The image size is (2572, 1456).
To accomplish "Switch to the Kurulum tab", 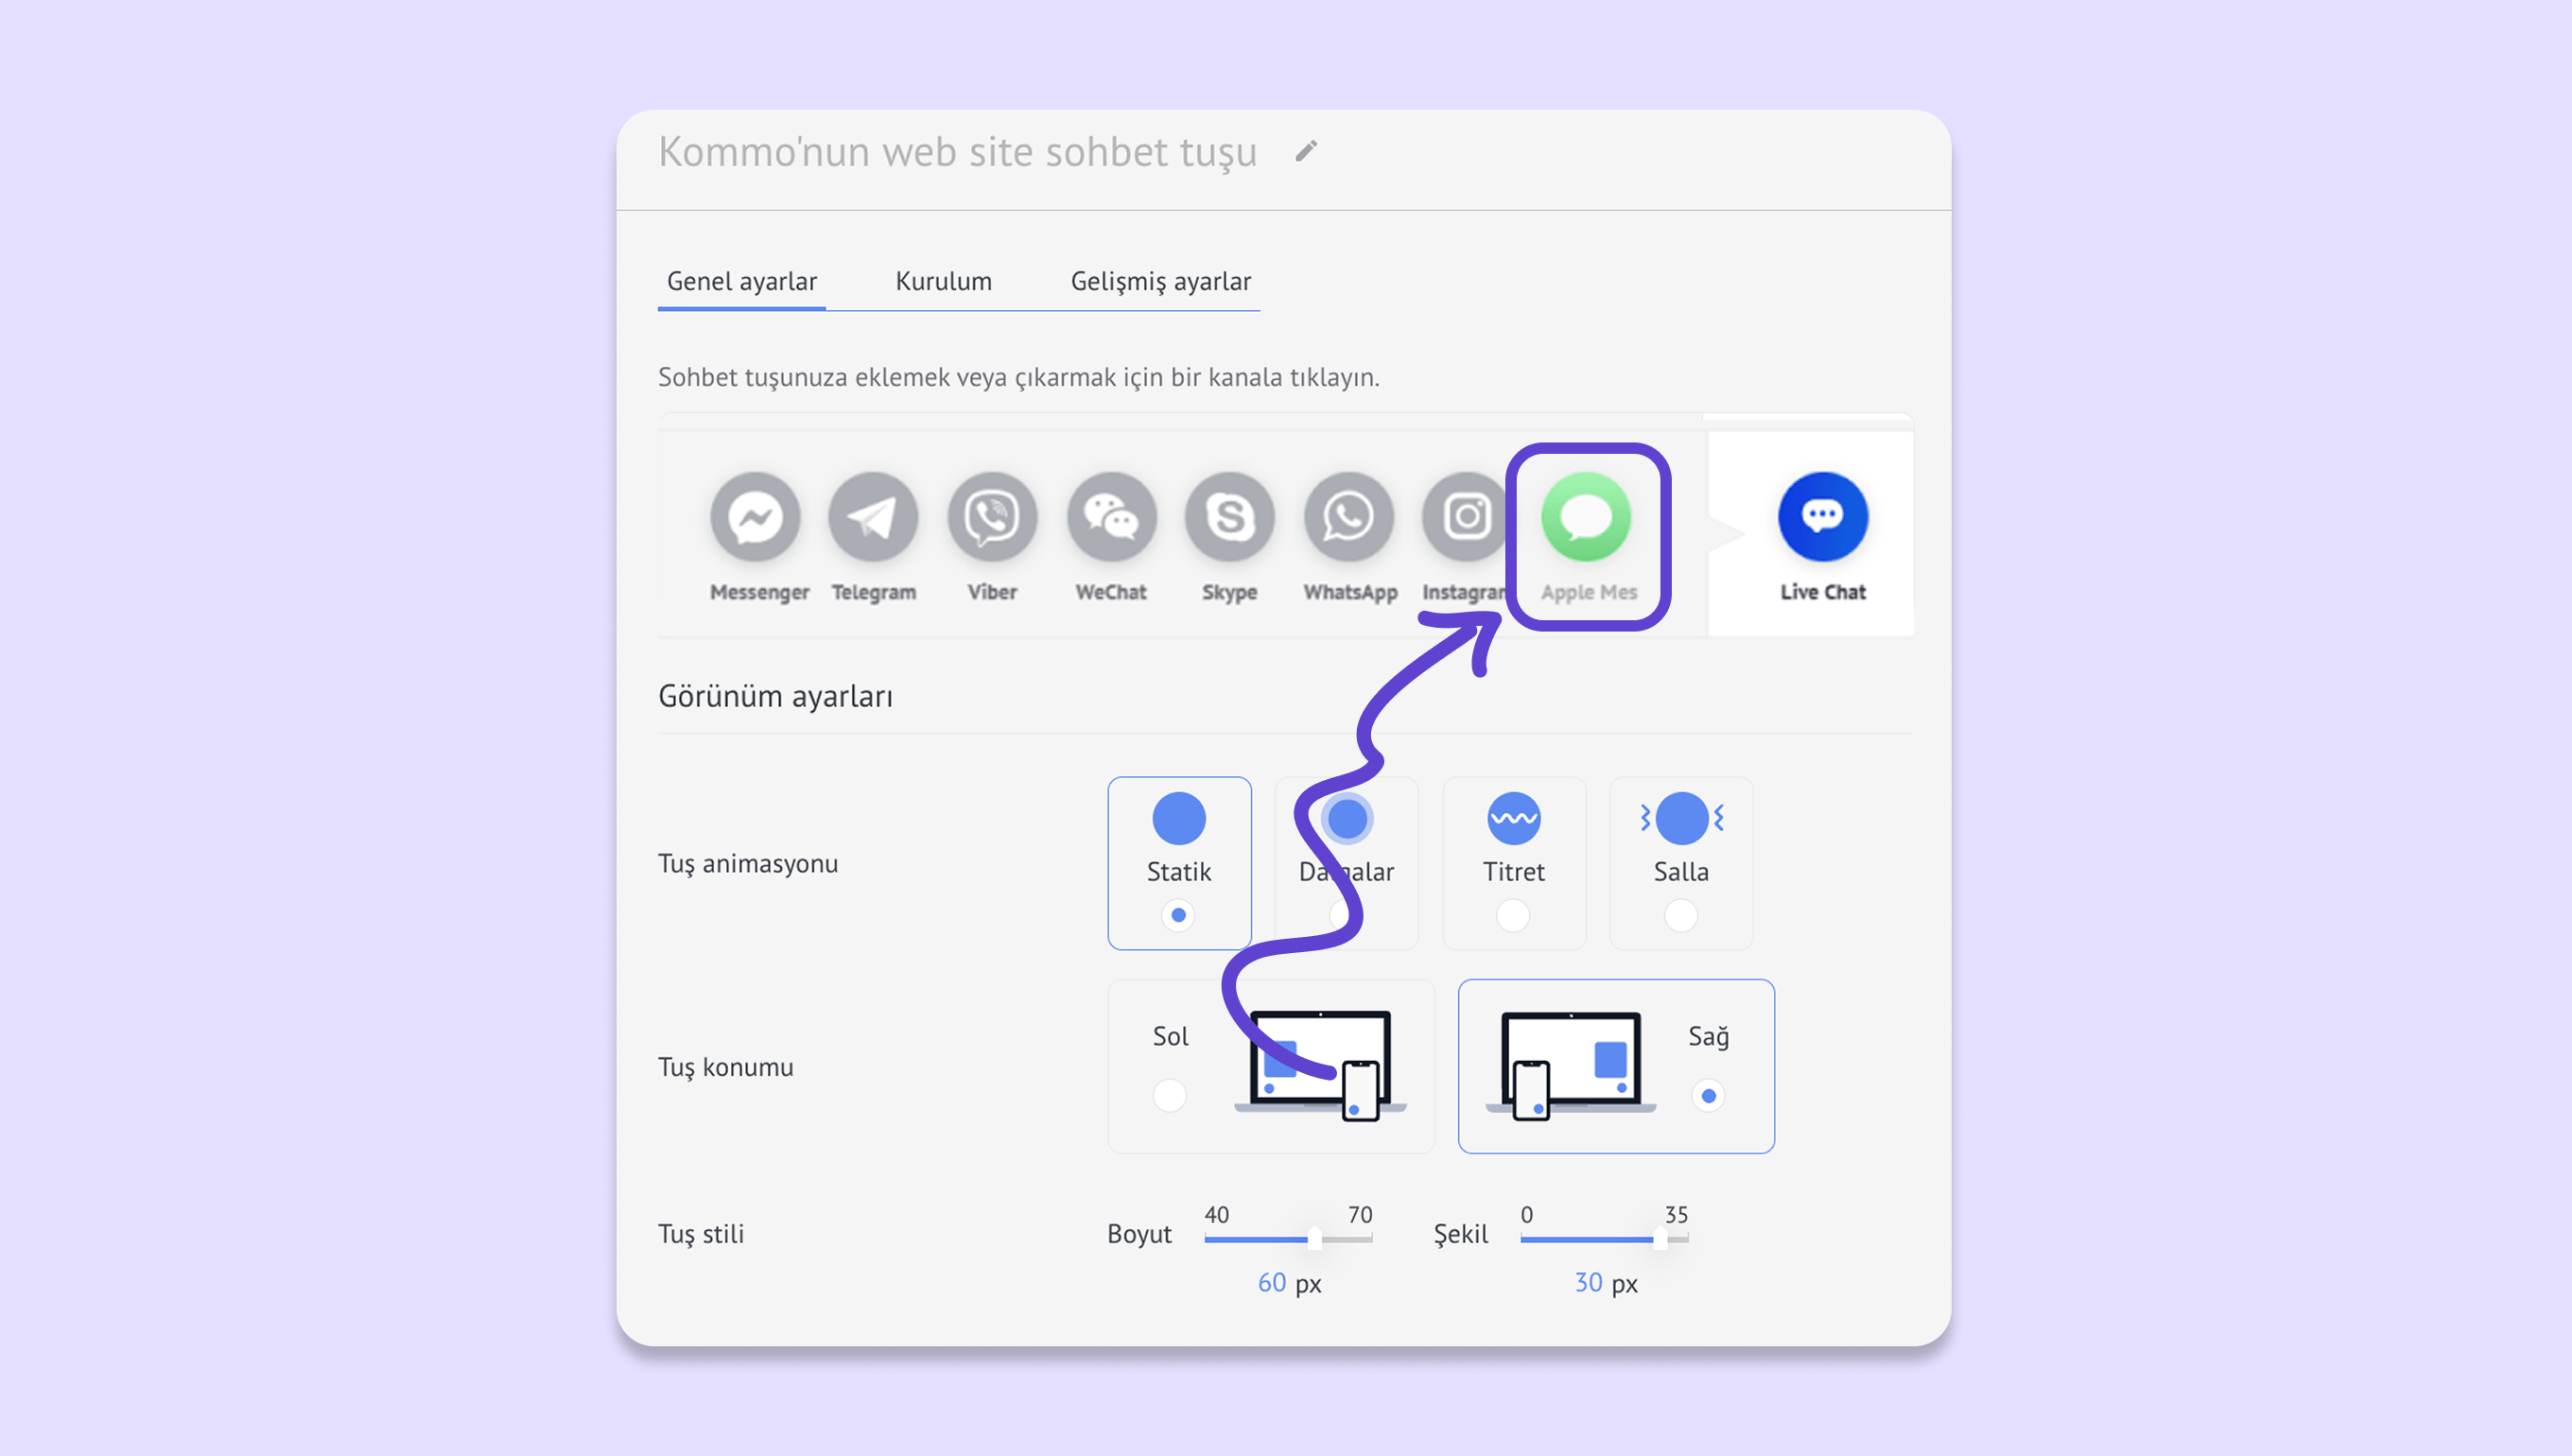I will (943, 281).
